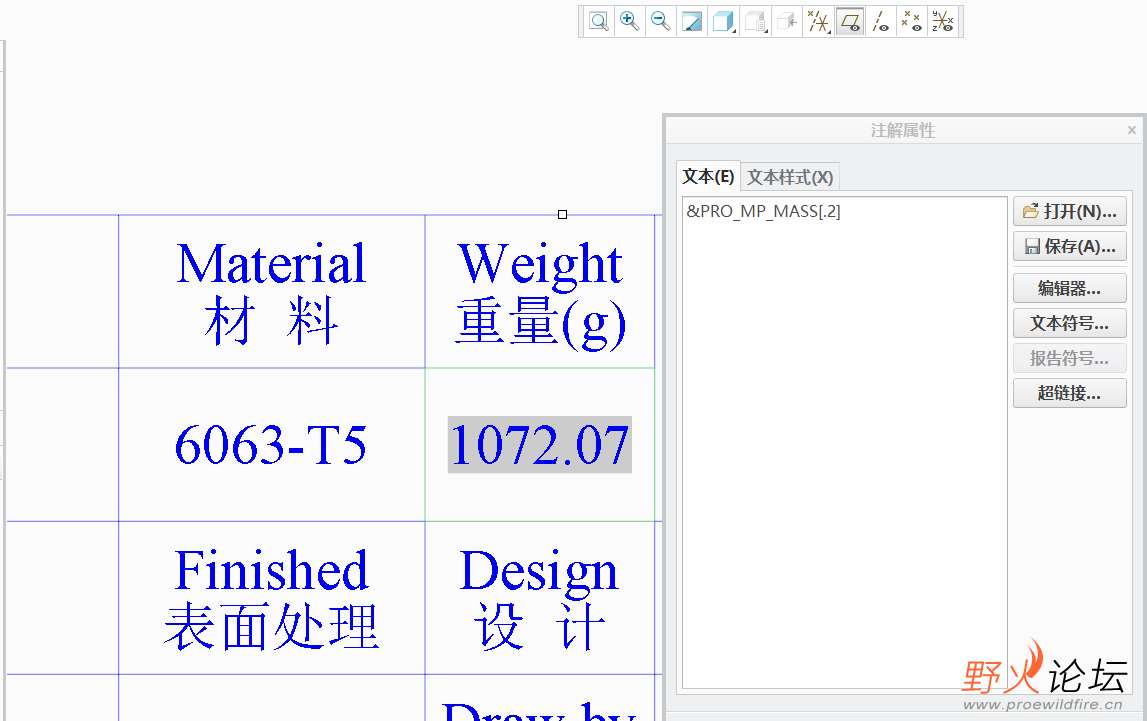Open the Datum Display Filters dropdown

[818, 21]
